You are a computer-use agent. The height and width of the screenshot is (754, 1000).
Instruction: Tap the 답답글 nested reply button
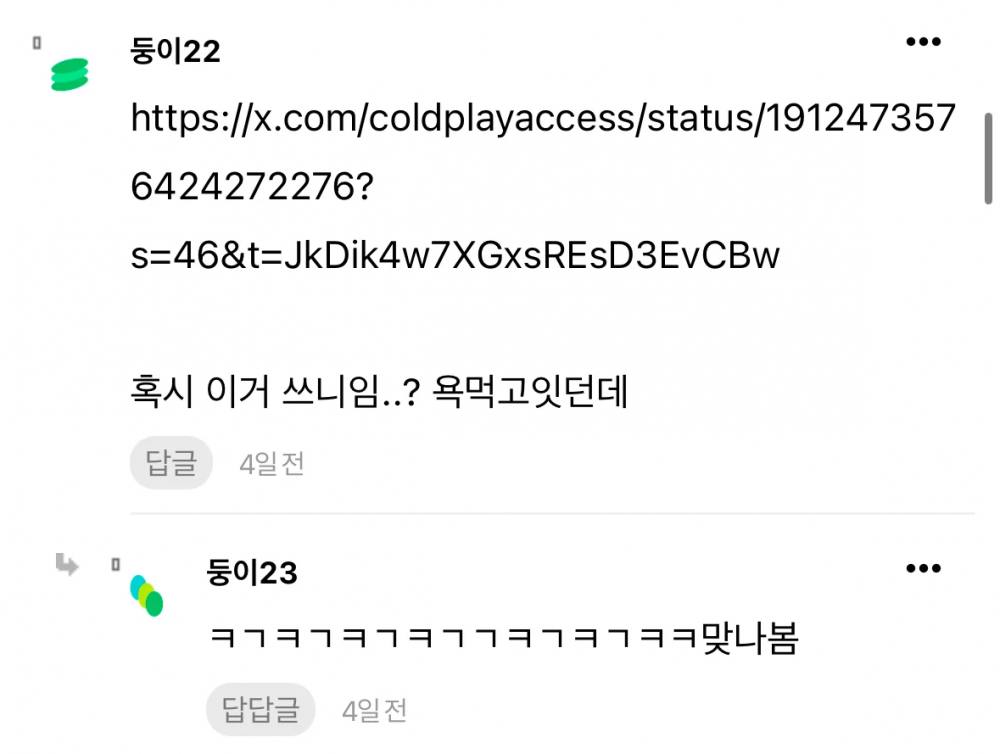click(x=260, y=709)
